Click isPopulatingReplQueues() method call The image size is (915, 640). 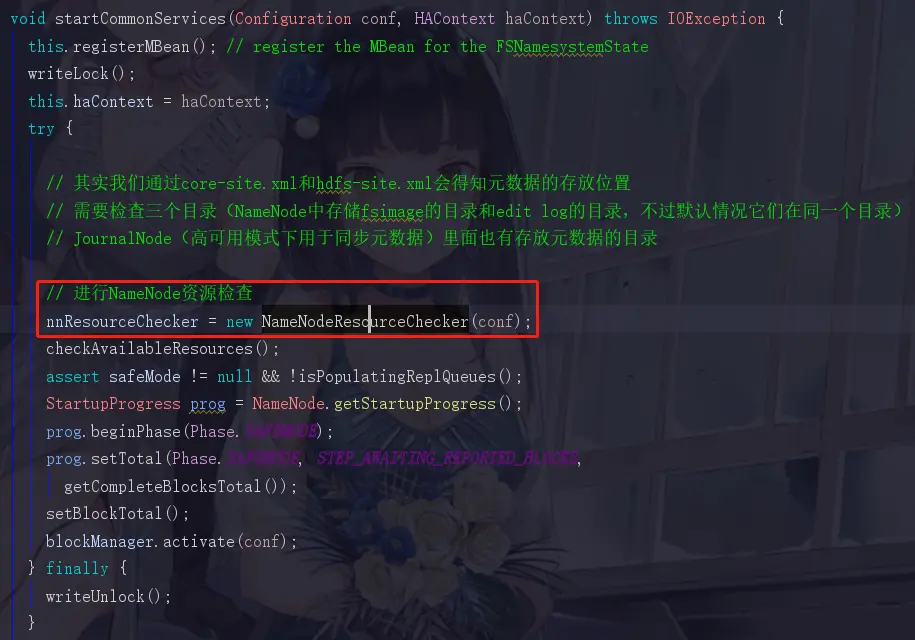405,376
